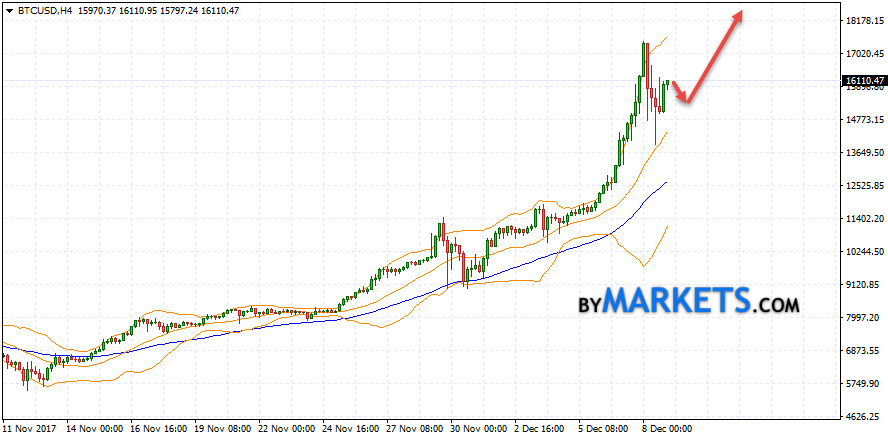This screenshot has width=888, height=440.
Task: Click the red arrow's lower turning point
Action: (x=685, y=100)
